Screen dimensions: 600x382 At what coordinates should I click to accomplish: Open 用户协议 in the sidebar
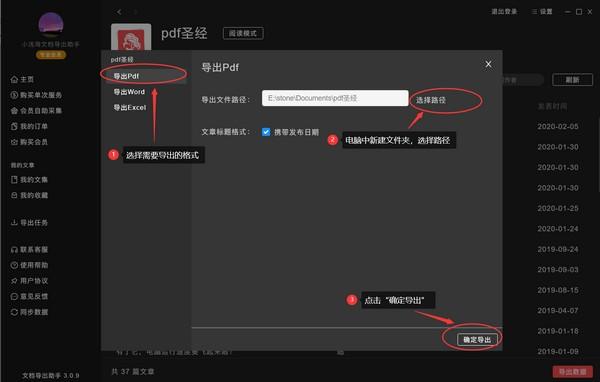click(29, 281)
